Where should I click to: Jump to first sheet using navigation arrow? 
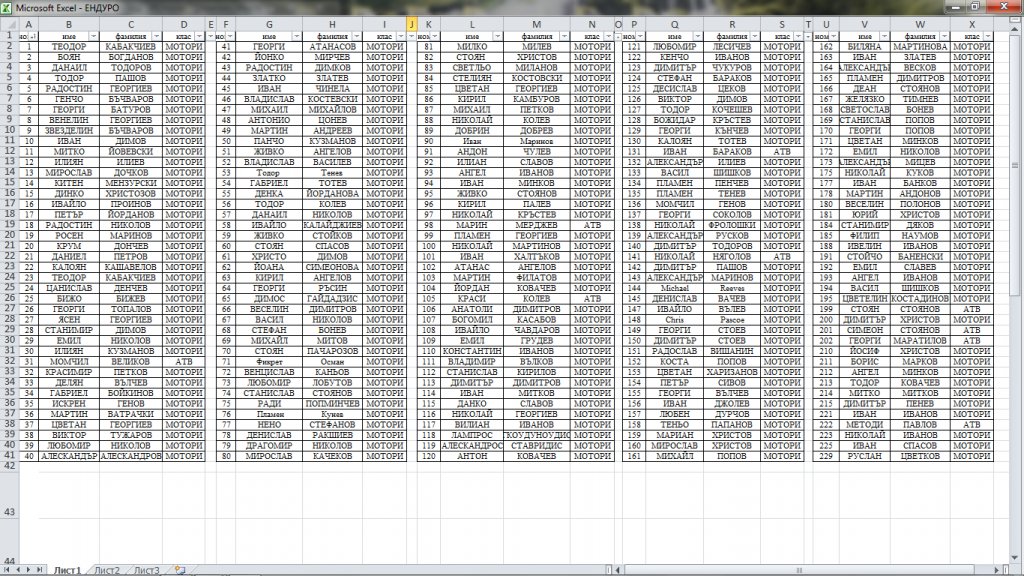(8, 569)
